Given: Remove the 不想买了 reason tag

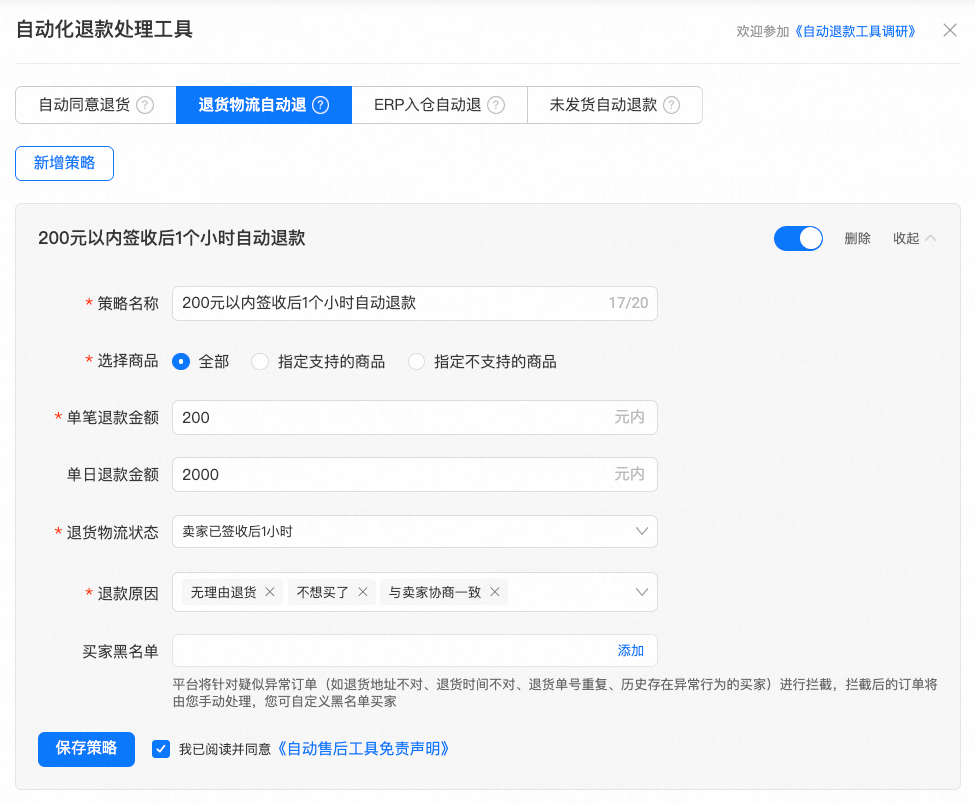Looking at the screenshot, I should tap(362, 592).
